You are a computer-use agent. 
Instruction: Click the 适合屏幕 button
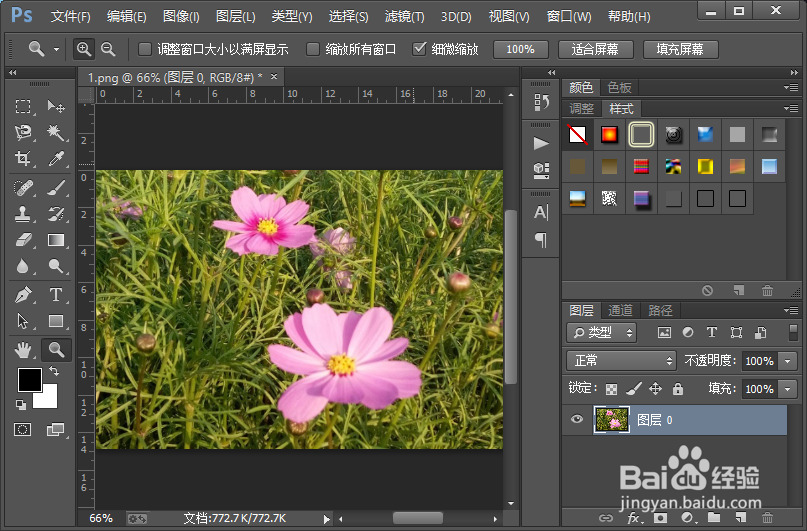coord(595,49)
